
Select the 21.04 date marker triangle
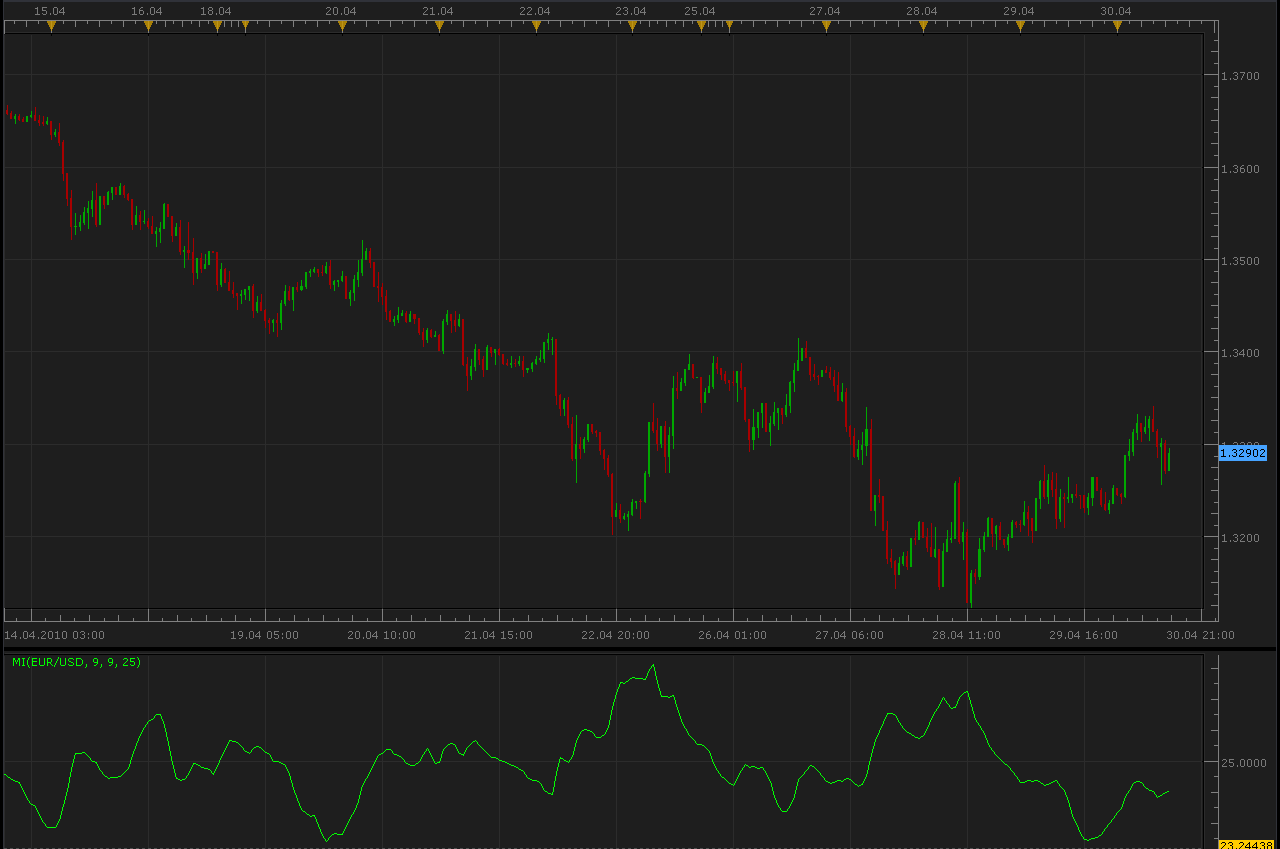coord(439,27)
